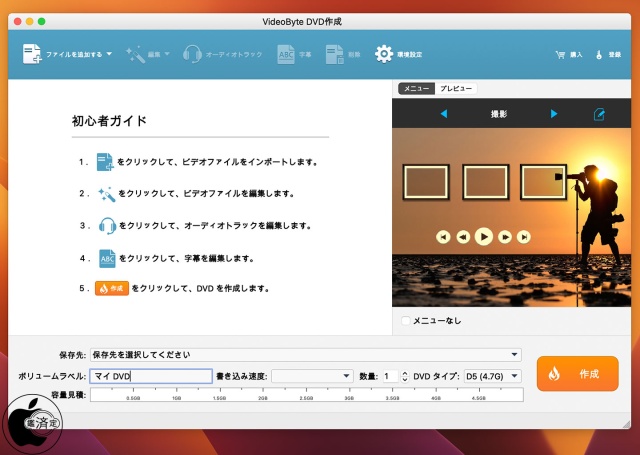Viewport: 640px width, 455px height.
Task: Select the middle menu thumbnail frame
Action: [486, 182]
